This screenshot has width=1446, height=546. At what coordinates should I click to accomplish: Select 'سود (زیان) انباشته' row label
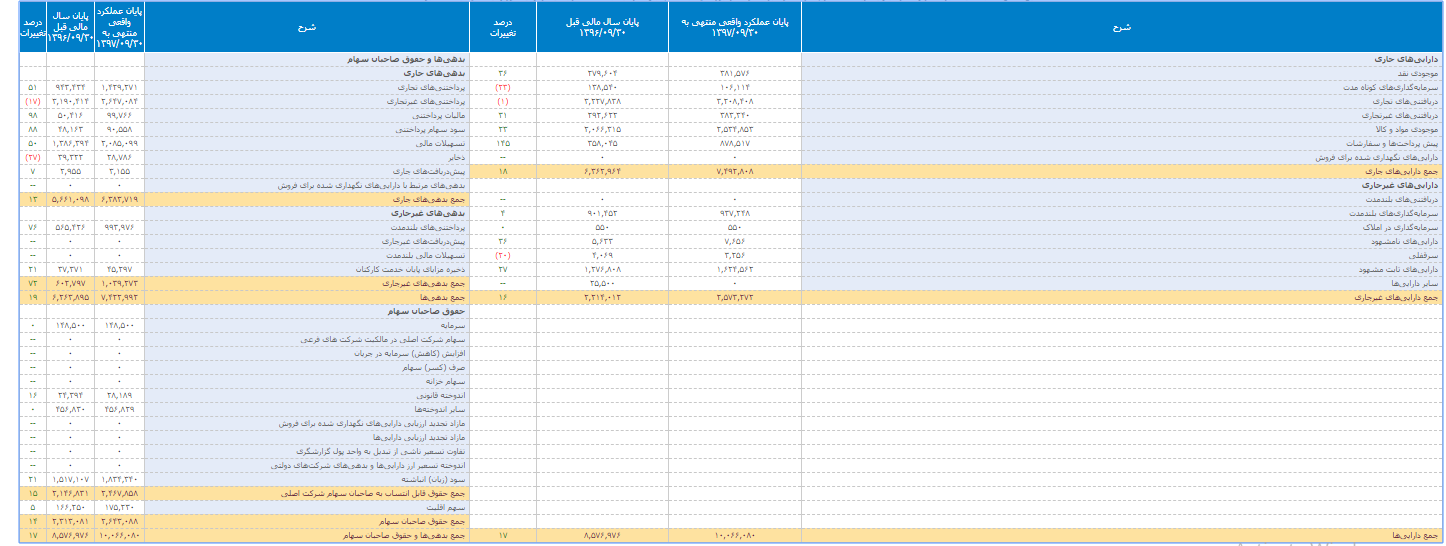[432, 480]
